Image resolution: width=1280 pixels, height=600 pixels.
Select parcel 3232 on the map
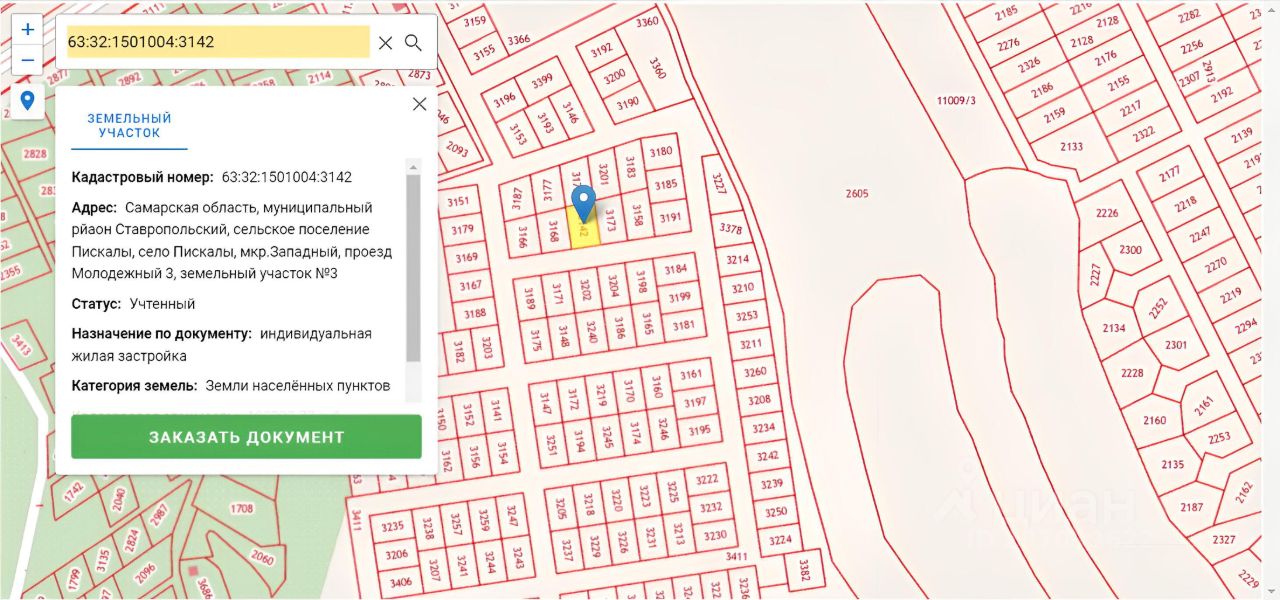tap(711, 507)
